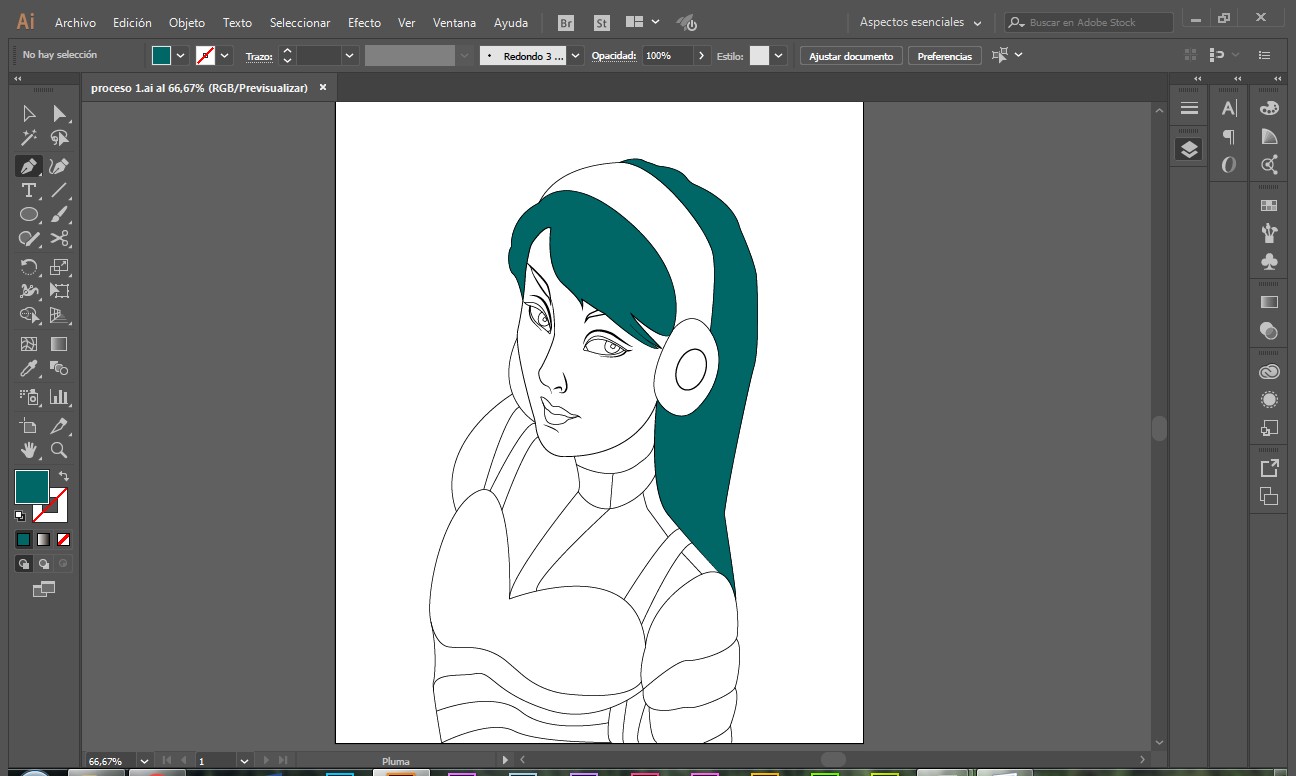Image resolution: width=1296 pixels, height=776 pixels.
Task: Select the Paintbrush tool
Action: 59,214
